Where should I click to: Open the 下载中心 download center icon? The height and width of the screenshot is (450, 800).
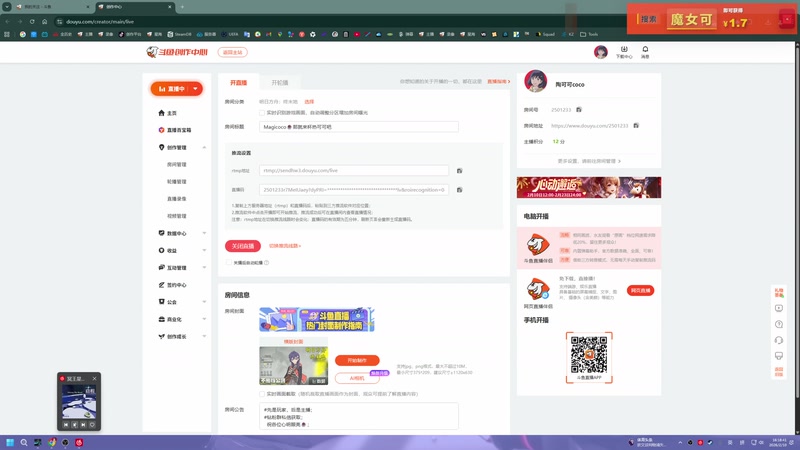(x=624, y=52)
